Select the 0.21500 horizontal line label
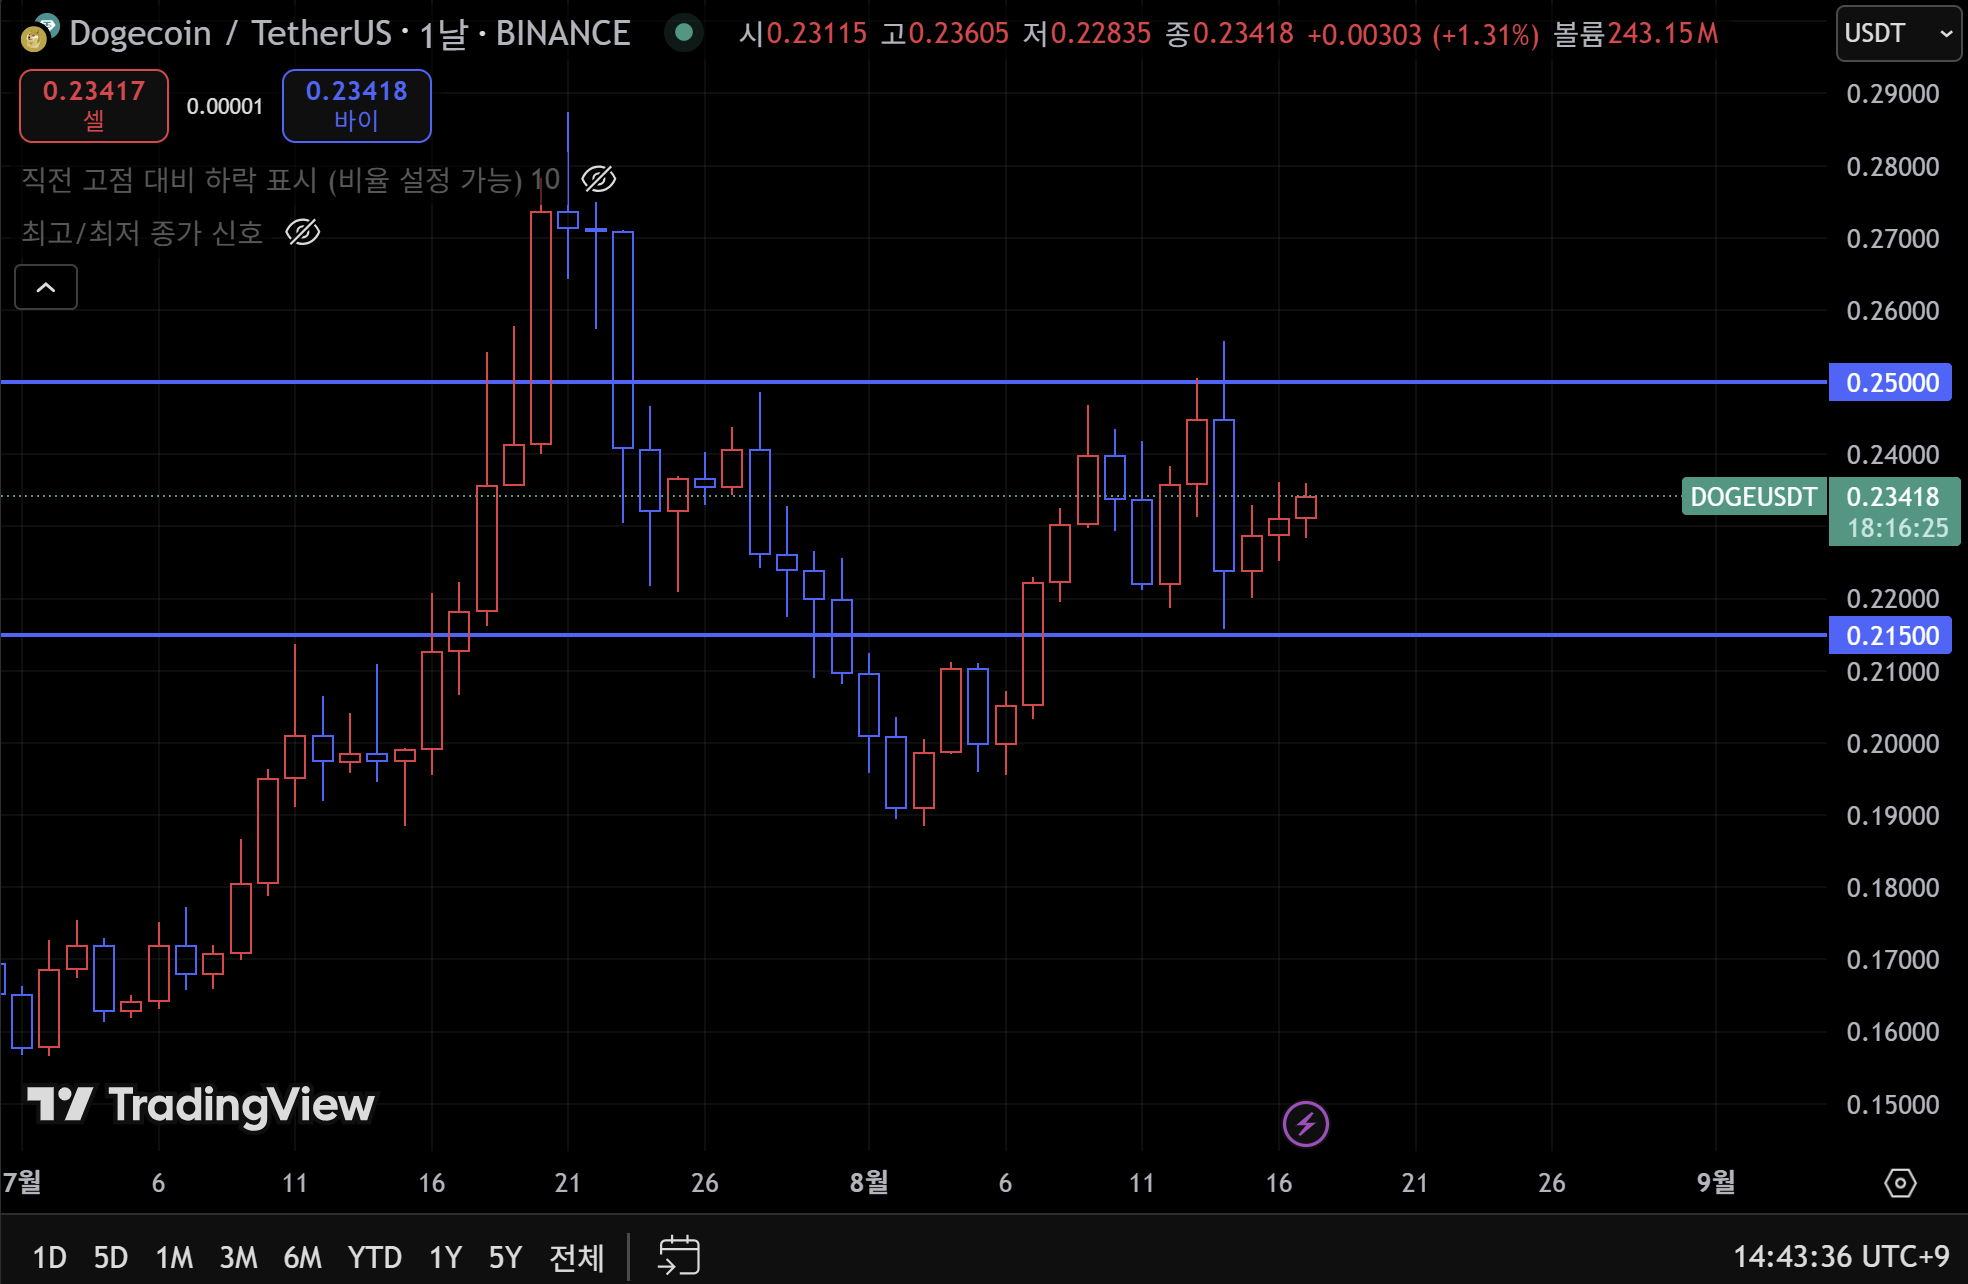 pos(1890,636)
